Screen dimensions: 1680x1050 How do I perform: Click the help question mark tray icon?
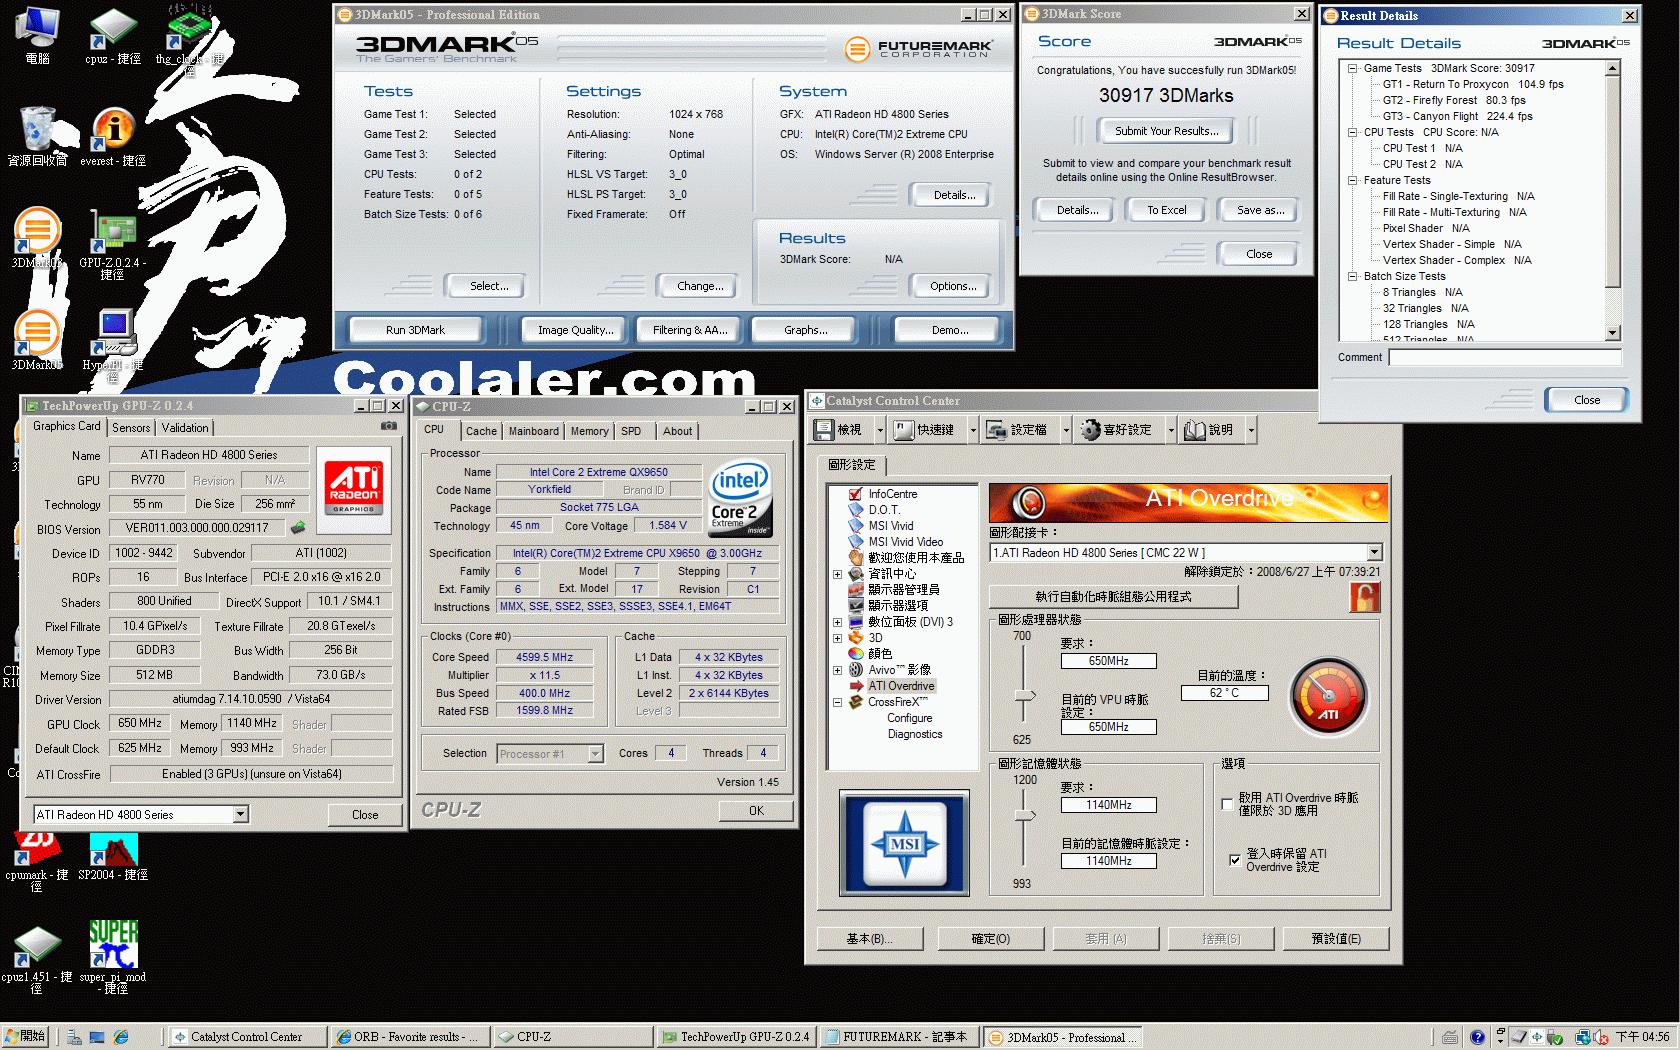[1477, 1037]
